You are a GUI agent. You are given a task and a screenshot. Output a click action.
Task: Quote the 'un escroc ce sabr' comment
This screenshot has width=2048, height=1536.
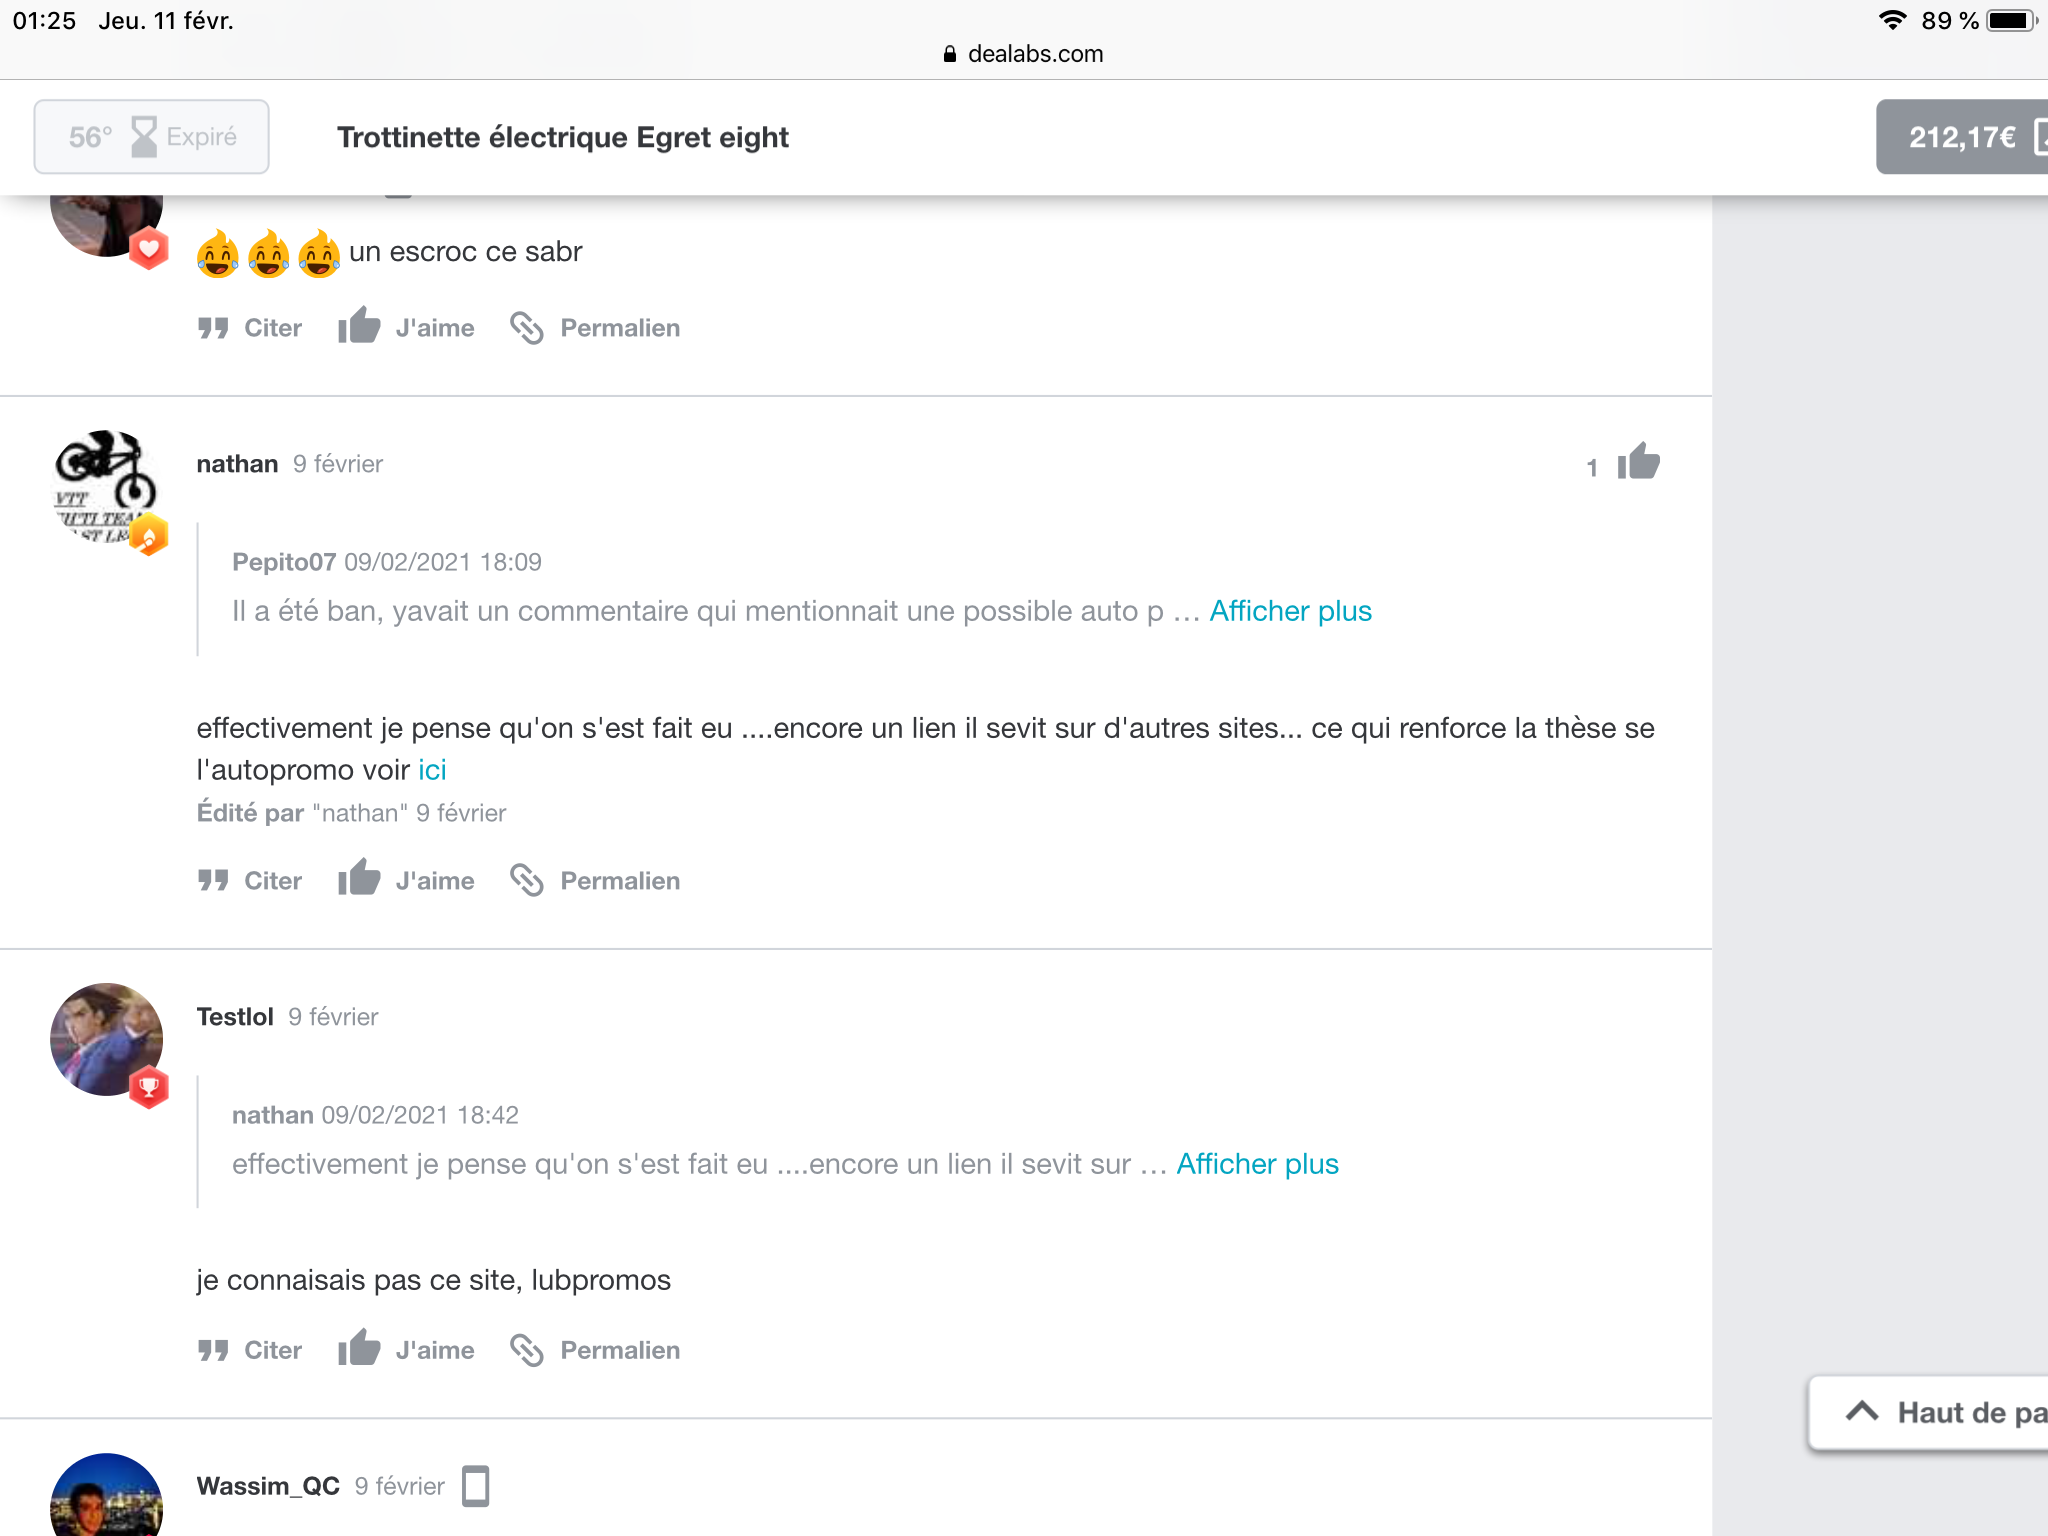tap(250, 328)
